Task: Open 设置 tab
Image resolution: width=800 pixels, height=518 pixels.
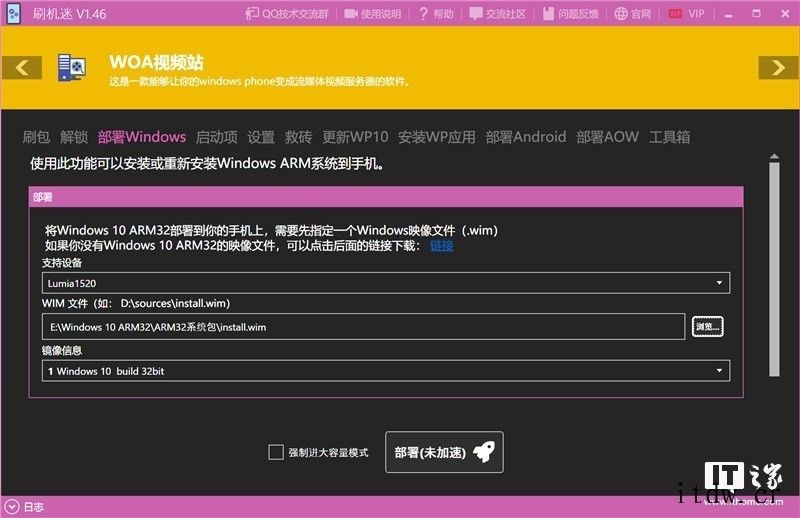Action: (x=261, y=137)
